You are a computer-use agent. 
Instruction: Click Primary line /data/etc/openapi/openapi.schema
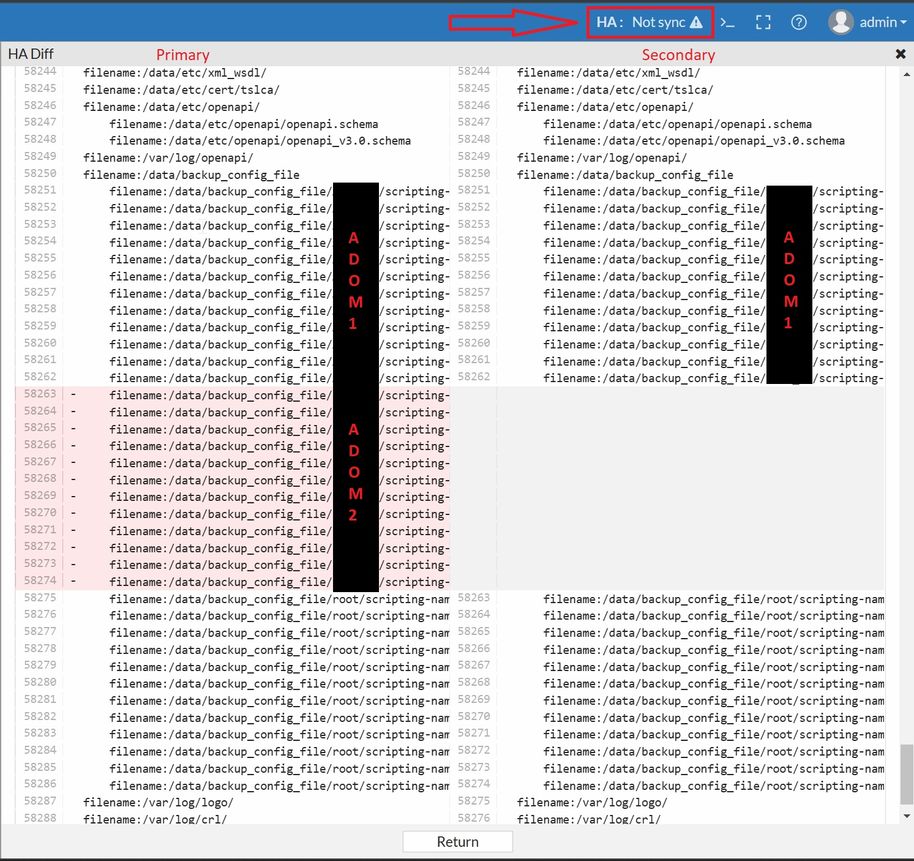pyautogui.click(x=244, y=124)
